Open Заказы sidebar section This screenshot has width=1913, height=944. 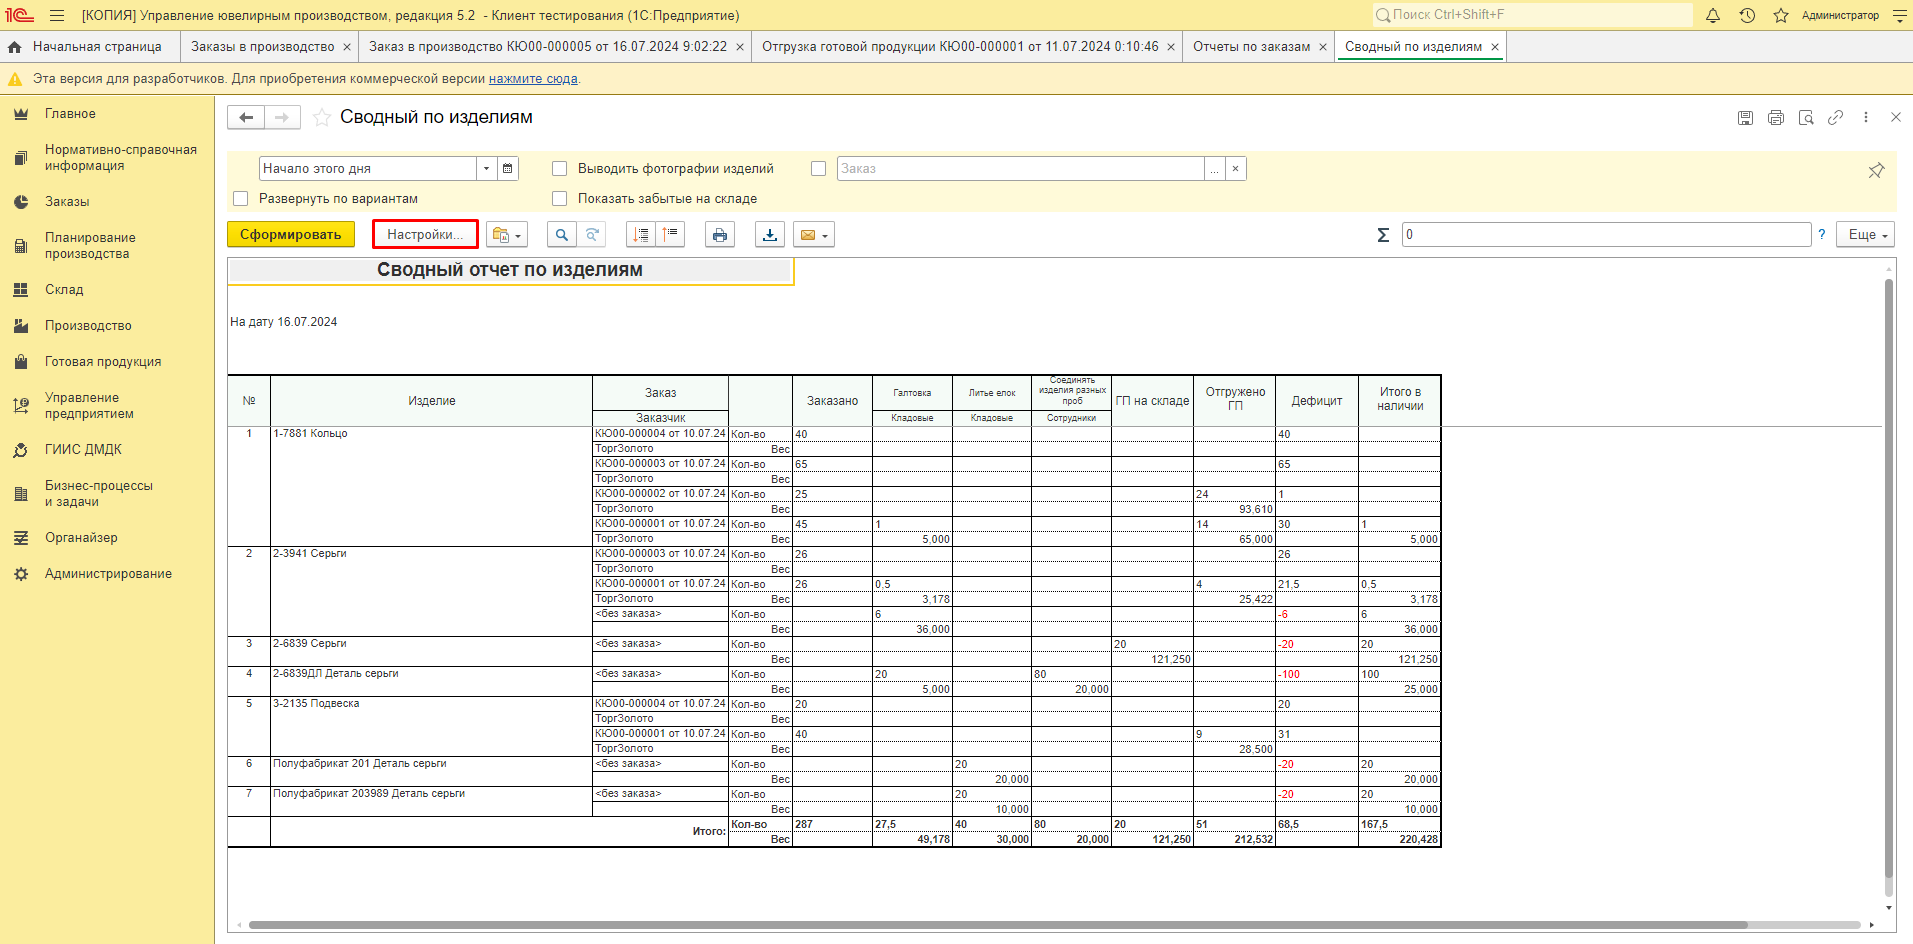coord(67,202)
